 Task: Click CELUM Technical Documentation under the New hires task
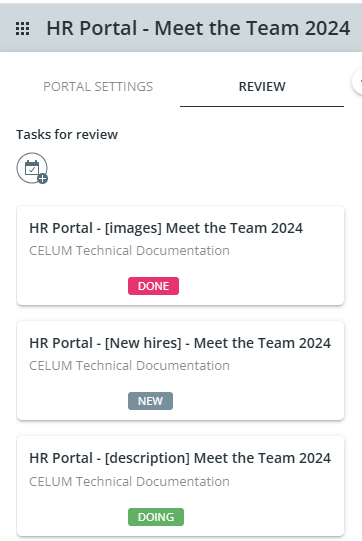click(129, 366)
